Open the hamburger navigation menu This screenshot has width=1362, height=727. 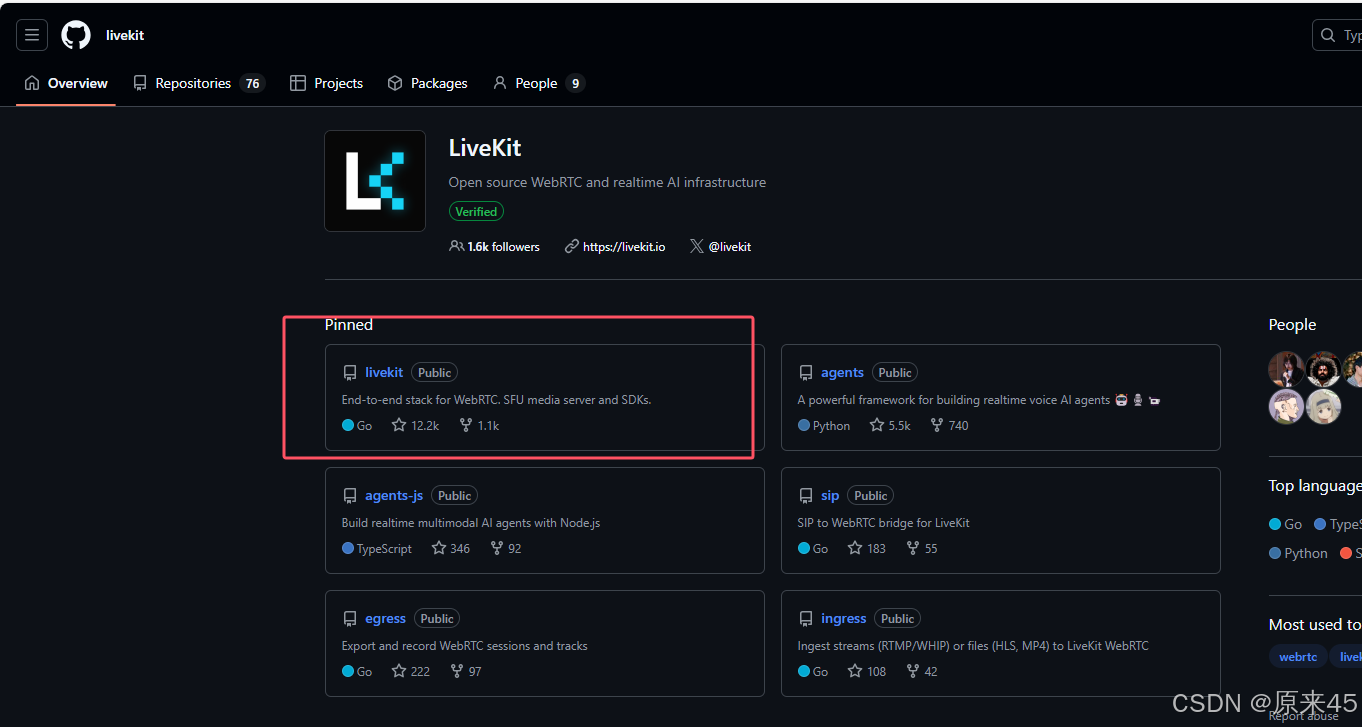(32, 35)
